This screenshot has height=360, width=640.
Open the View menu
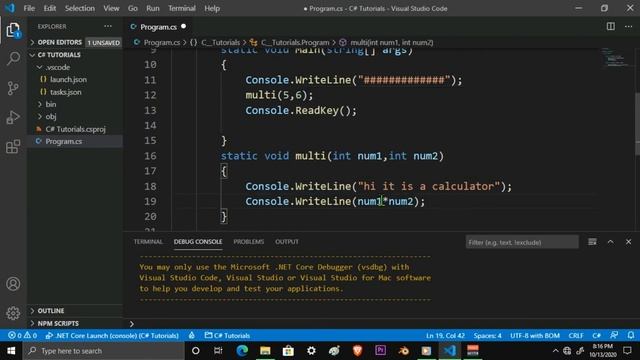click(x=111, y=8)
